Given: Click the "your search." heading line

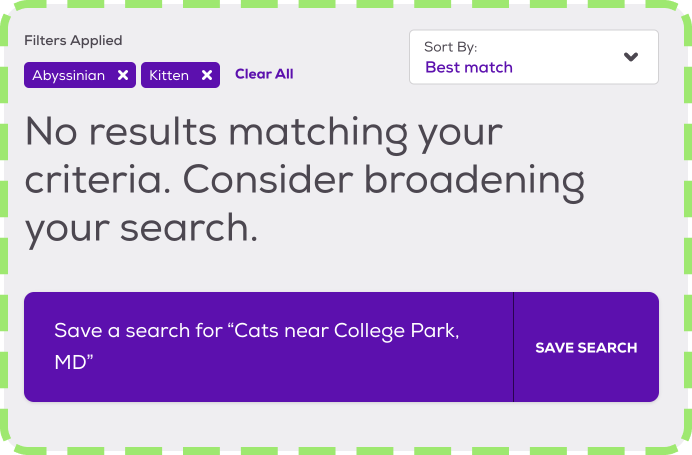Looking at the screenshot, I should coord(141,229).
